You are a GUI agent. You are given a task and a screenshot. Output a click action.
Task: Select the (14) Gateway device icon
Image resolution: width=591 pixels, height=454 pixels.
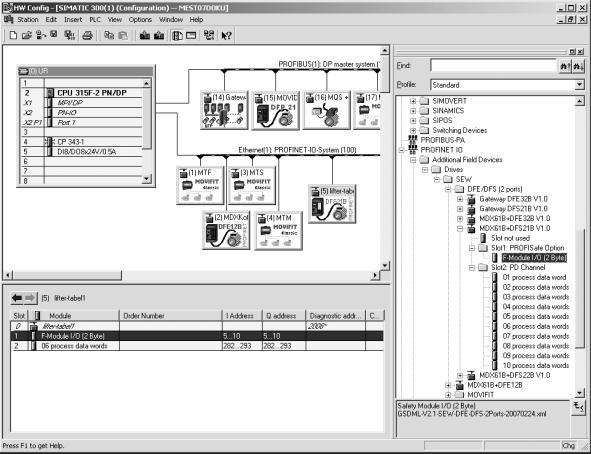(224, 110)
